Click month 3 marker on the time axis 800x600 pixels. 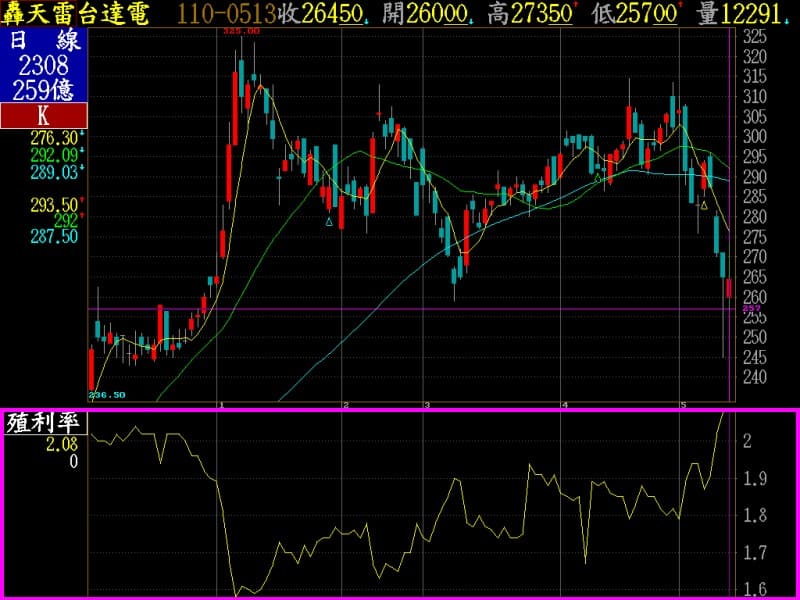pos(427,405)
